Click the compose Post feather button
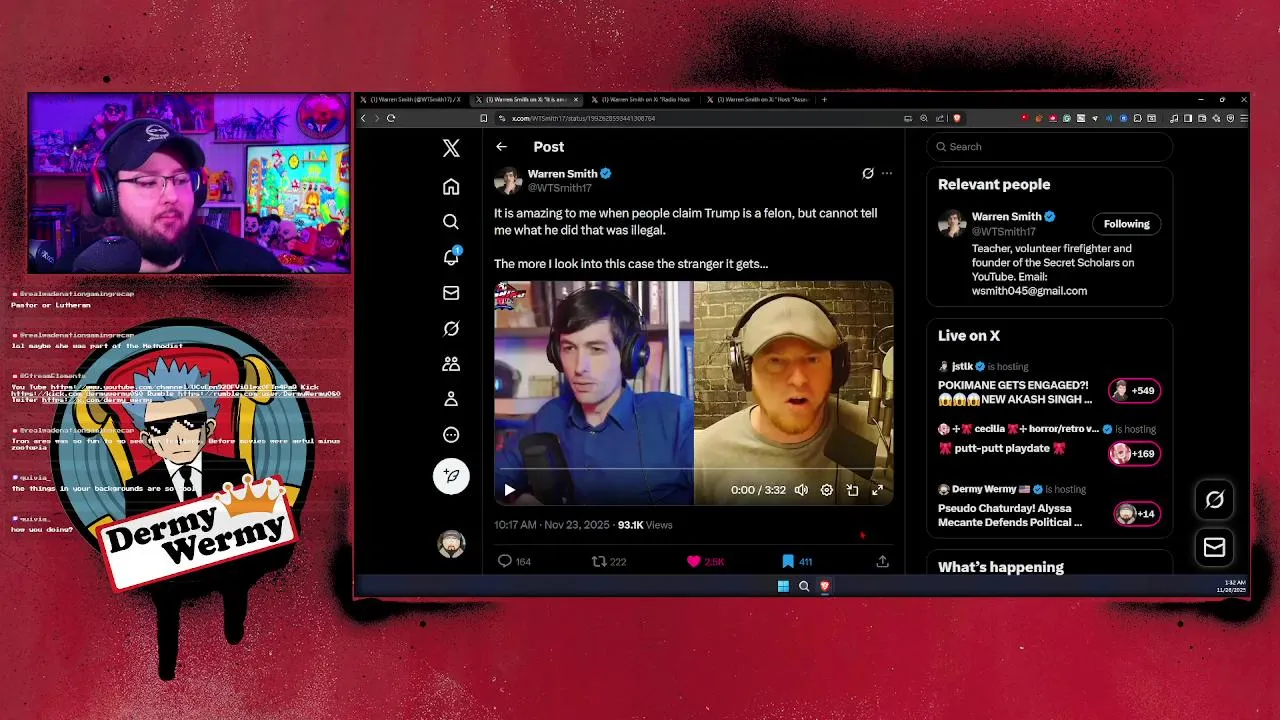 451,476
